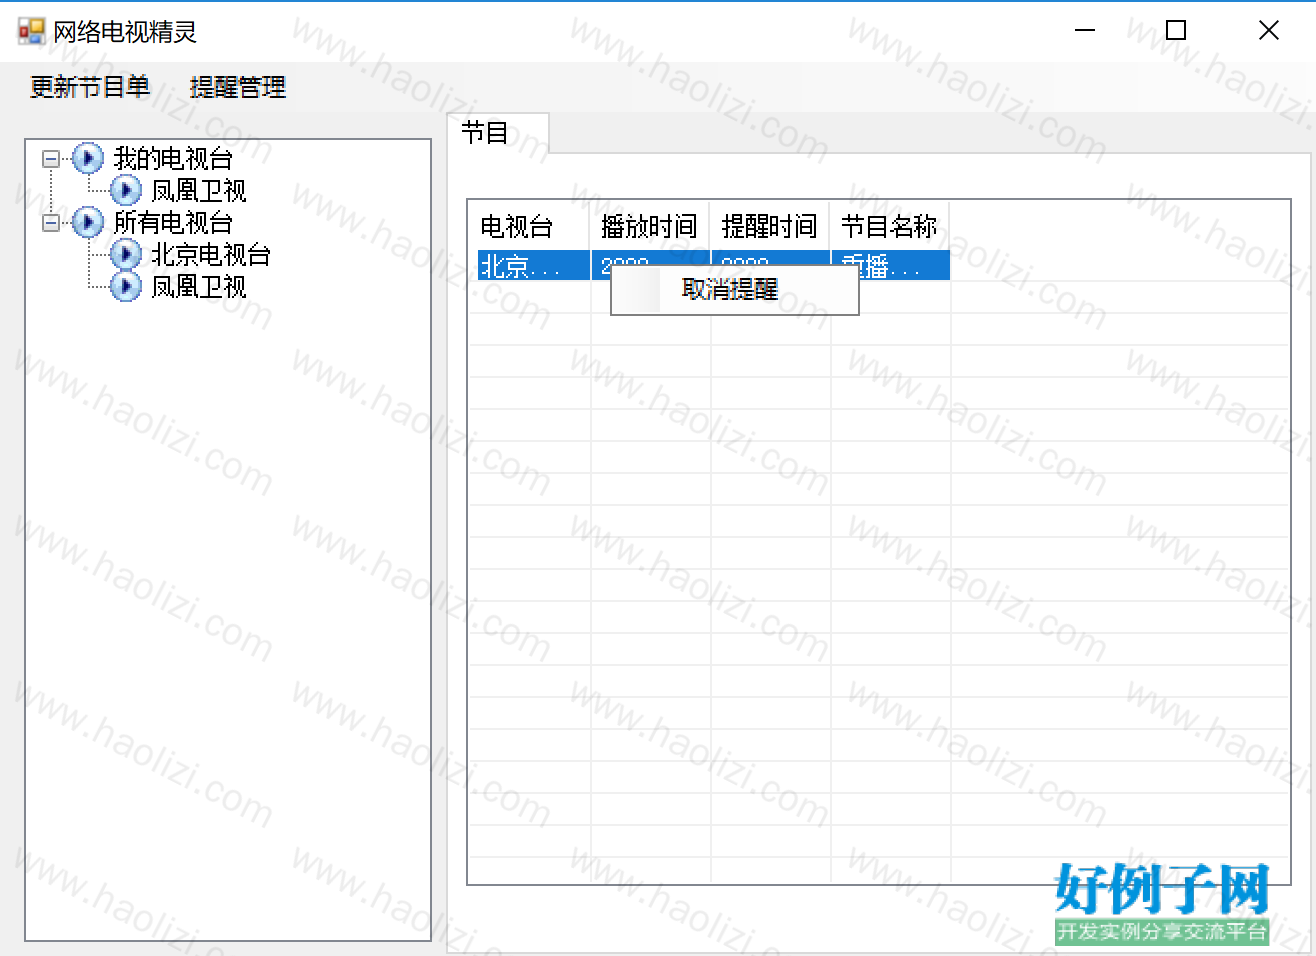The height and width of the screenshot is (956, 1316).
Task: Click the 凤凰卫视 icon under 我的电视台
Action: pyautogui.click(x=125, y=190)
